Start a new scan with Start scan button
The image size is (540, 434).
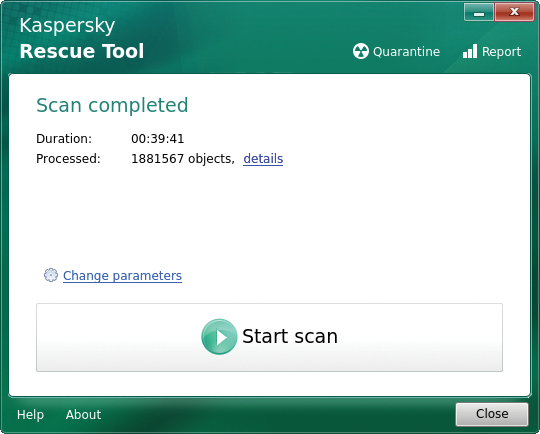pos(269,337)
